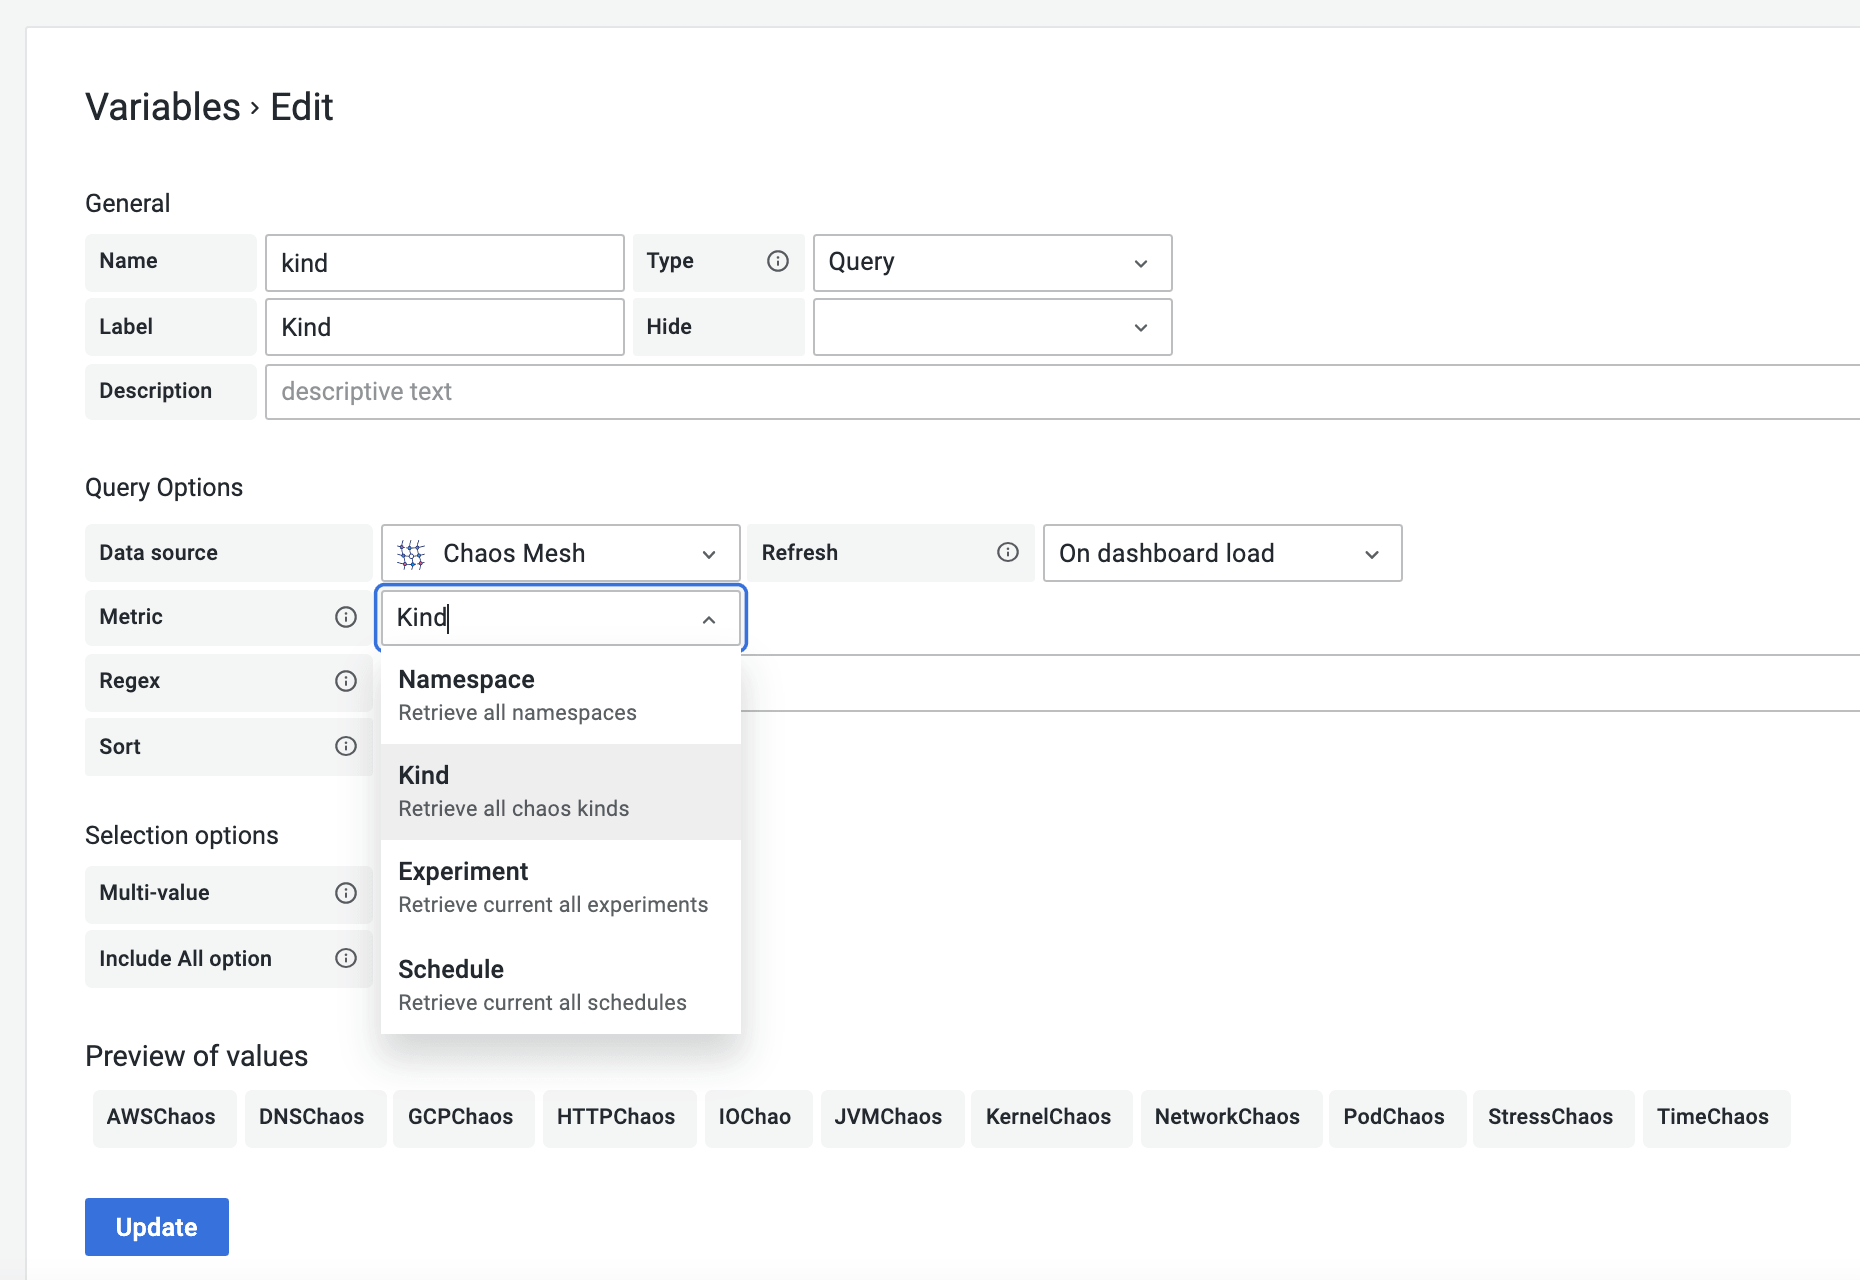Image resolution: width=1860 pixels, height=1280 pixels.
Task: Pick Schedule from the metric options
Action: [x=560, y=985]
